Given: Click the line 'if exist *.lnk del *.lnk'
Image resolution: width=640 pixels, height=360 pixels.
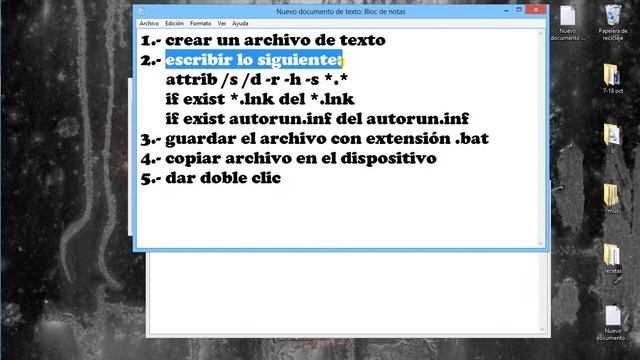Looking at the screenshot, I should pyautogui.click(x=260, y=99).
